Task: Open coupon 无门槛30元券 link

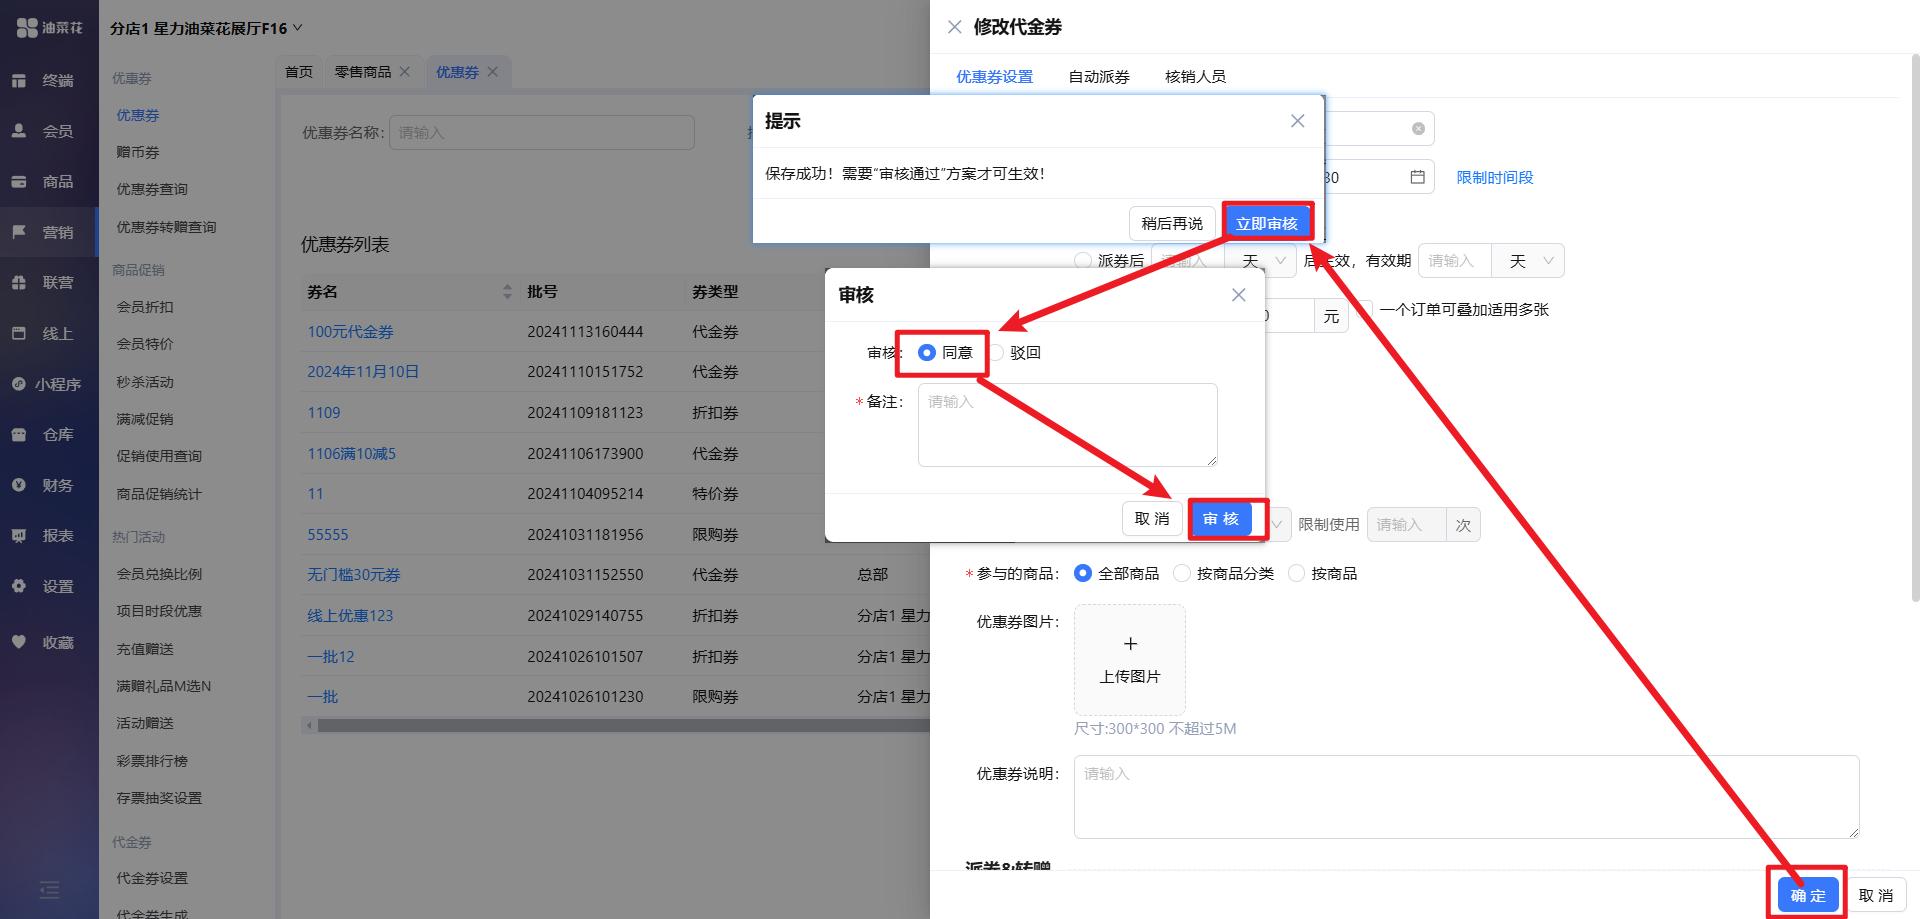Action: 354,575
